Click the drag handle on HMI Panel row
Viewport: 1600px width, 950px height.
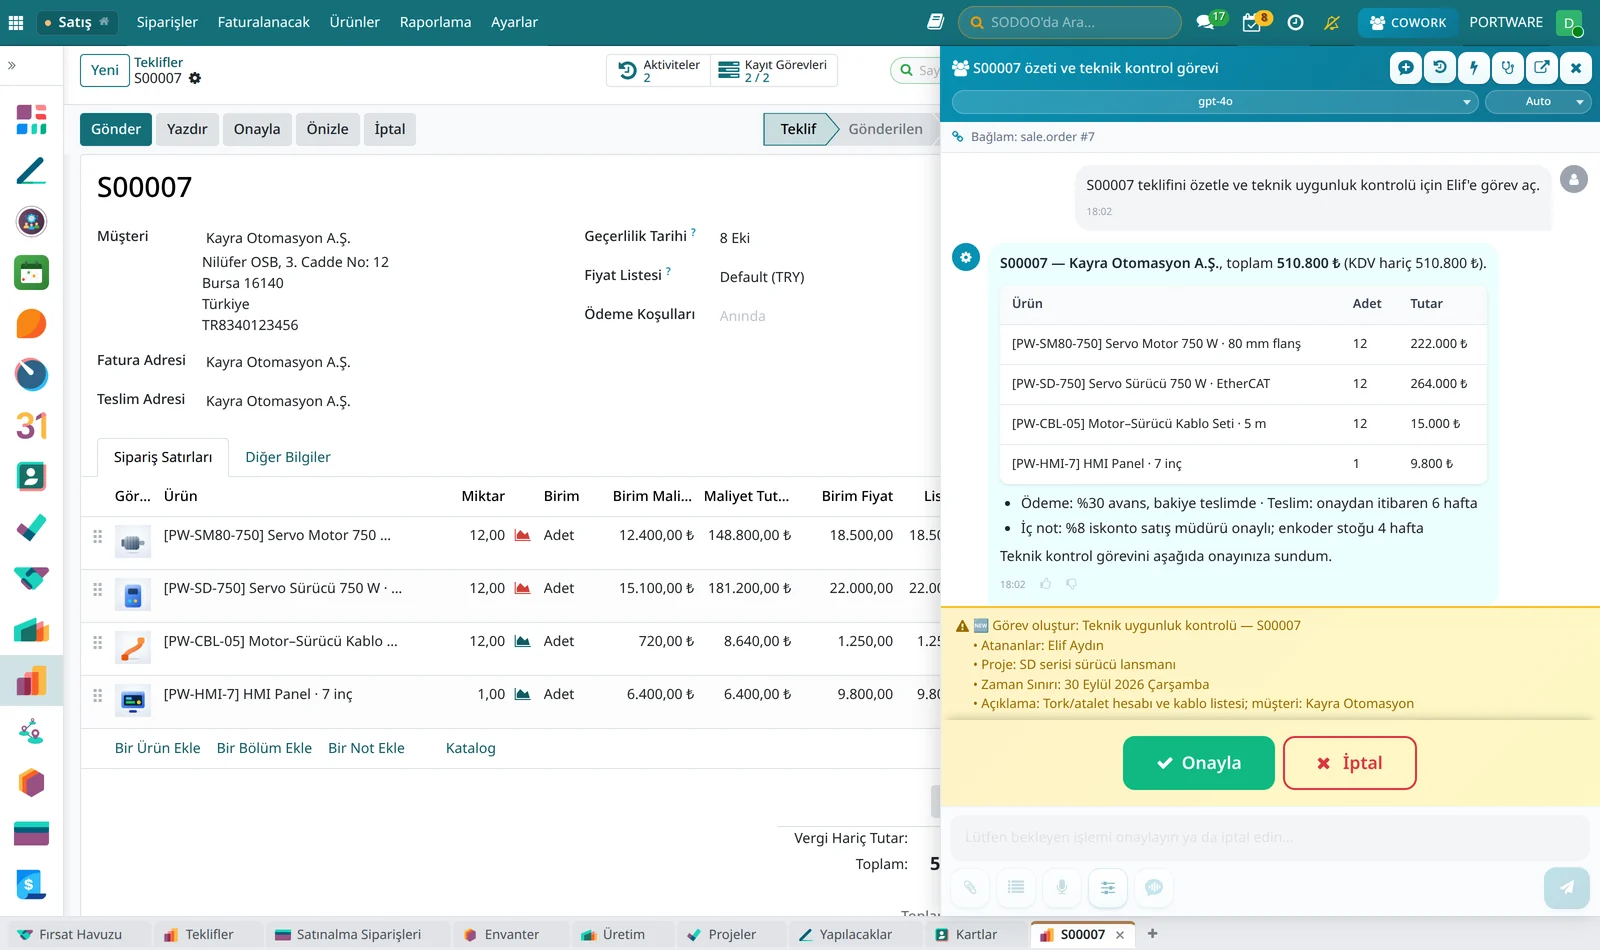[97, 694]
